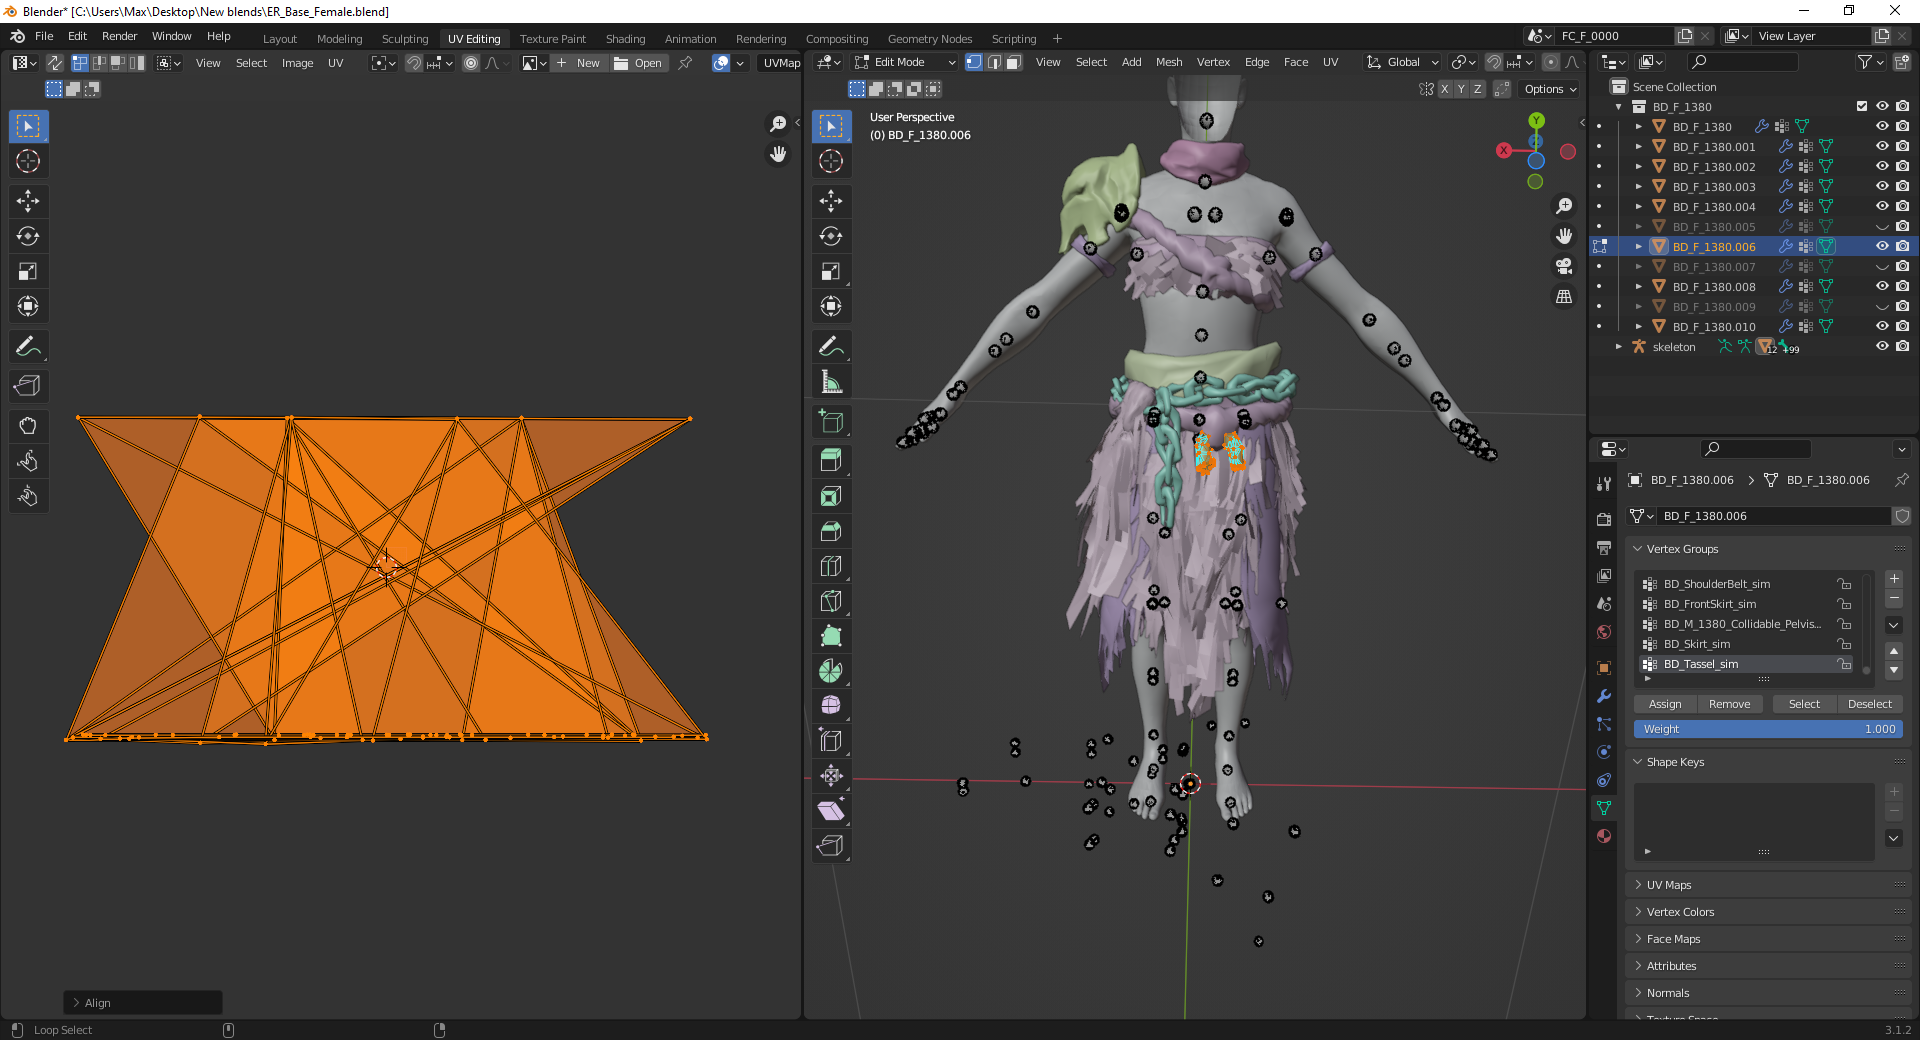Click the mesh name field BD_F_1380.006
The height and width of the screenshot is (1040, 1920).
(1774, 516)
